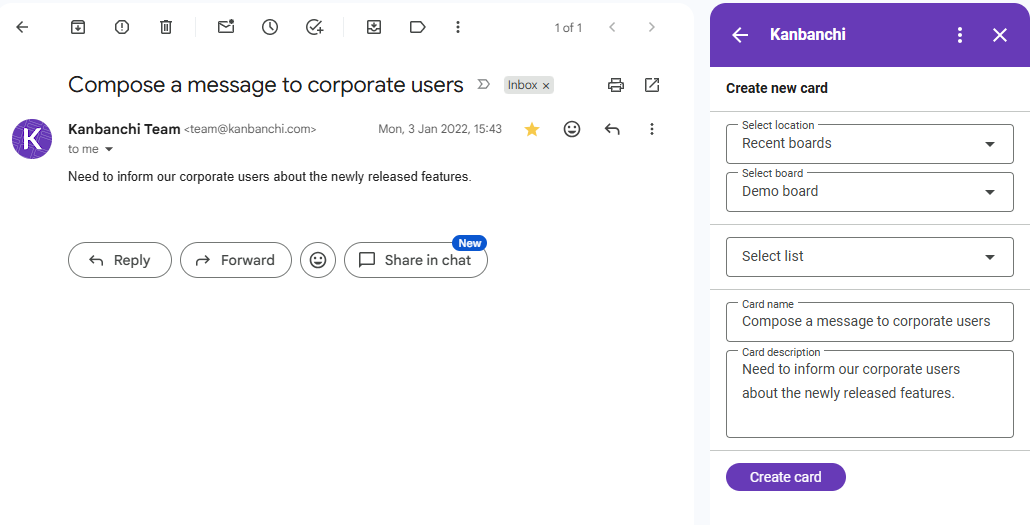
Task: Report this email as spam
Action: (x=122, y=27)
